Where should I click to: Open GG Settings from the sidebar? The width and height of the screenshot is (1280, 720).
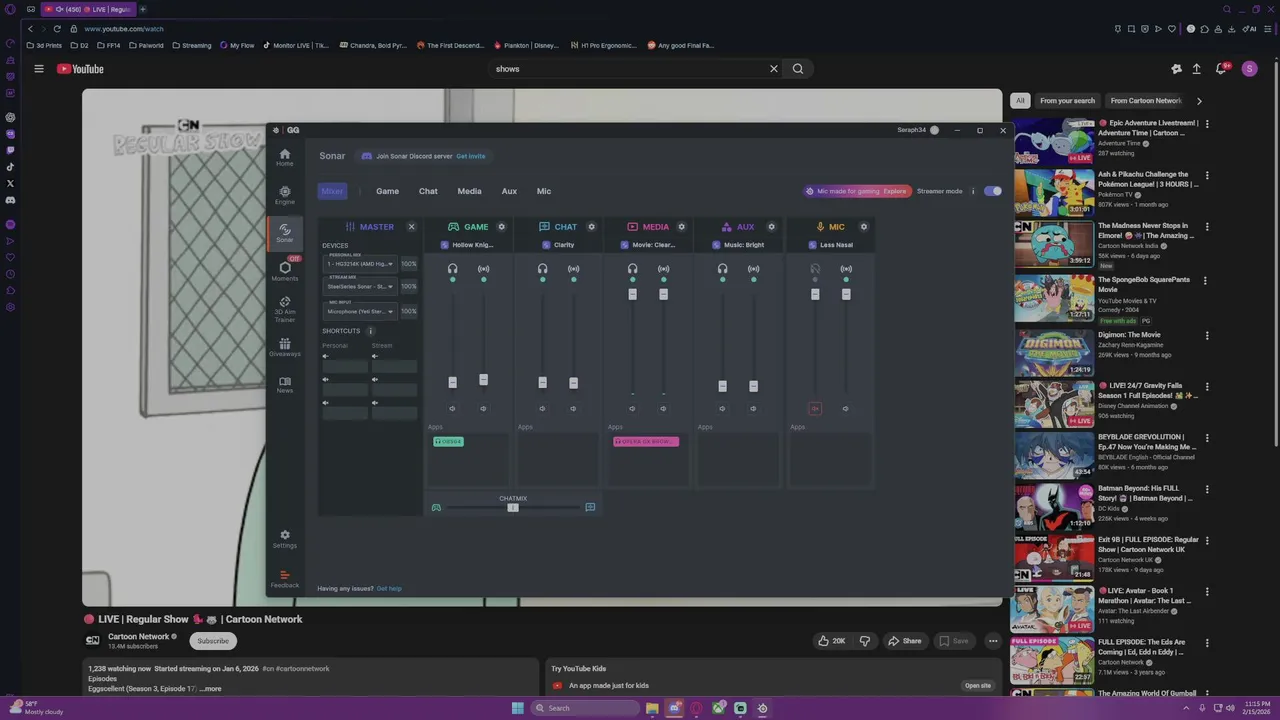[285, 539]
